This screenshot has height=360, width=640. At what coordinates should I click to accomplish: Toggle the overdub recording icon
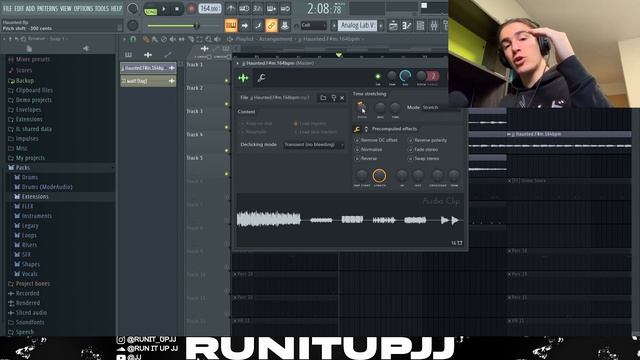coord(271,9)
